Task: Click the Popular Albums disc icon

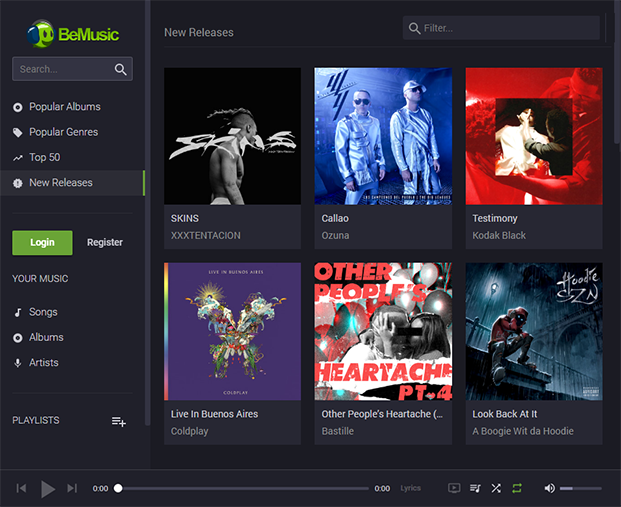Action: pyautogui.click(x=17, y=107)
